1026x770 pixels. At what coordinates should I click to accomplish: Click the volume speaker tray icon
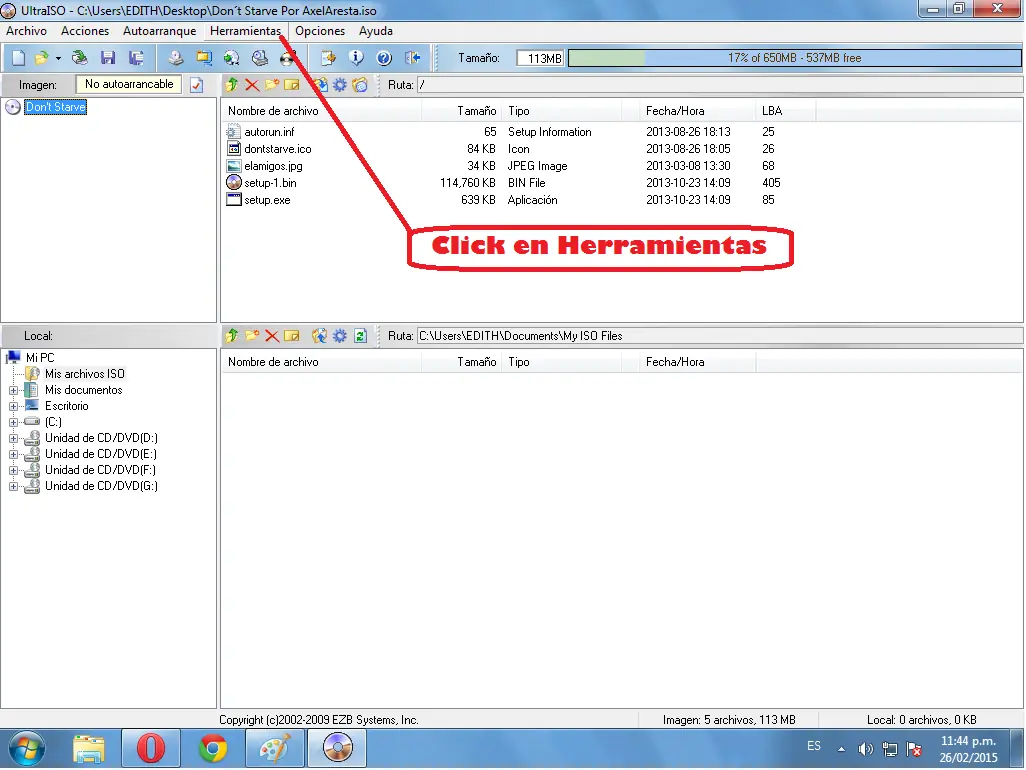point(865,749)
